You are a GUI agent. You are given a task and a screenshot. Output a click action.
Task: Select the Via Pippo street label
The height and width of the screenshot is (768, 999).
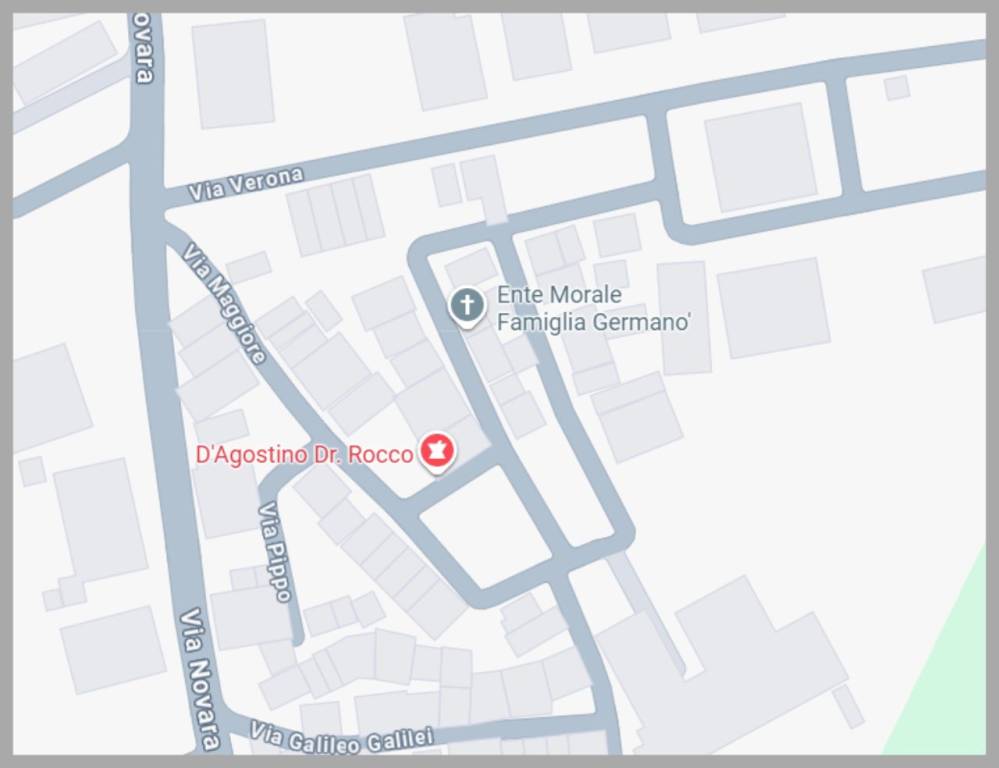pos(275,552)
